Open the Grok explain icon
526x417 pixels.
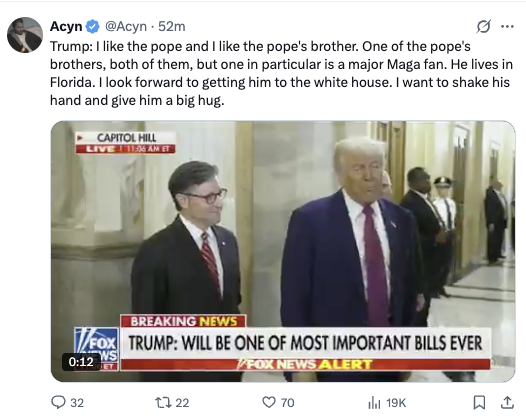coord(483,27)
